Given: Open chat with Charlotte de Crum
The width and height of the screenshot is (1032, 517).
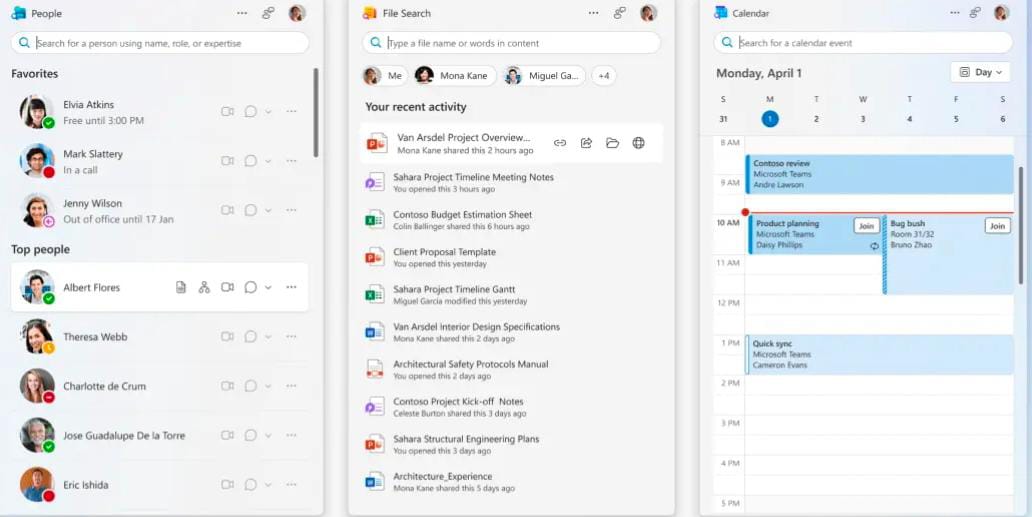Looking at the screenshot, I should [251, 386].
